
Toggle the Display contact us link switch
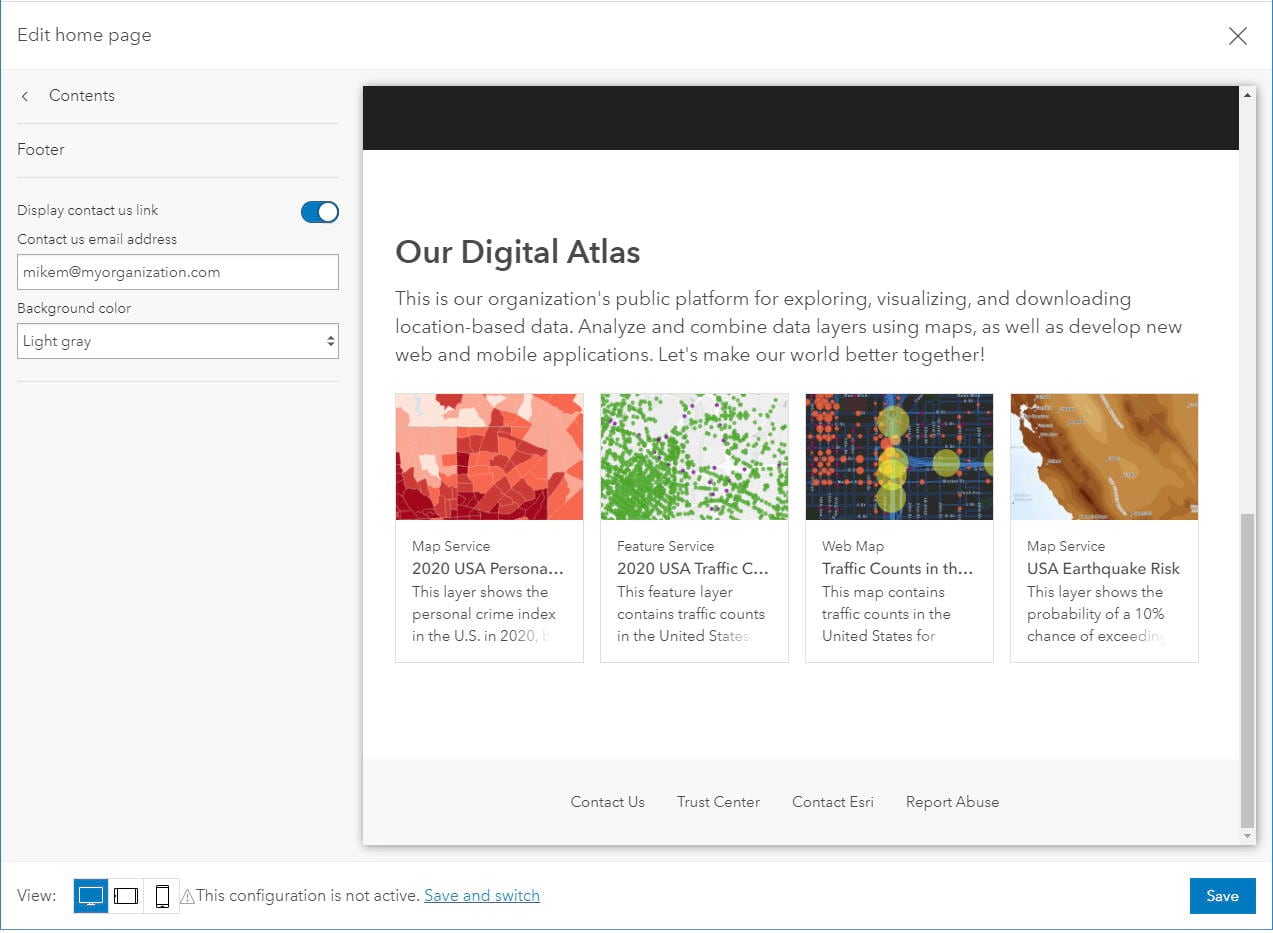tap(320, 212)
